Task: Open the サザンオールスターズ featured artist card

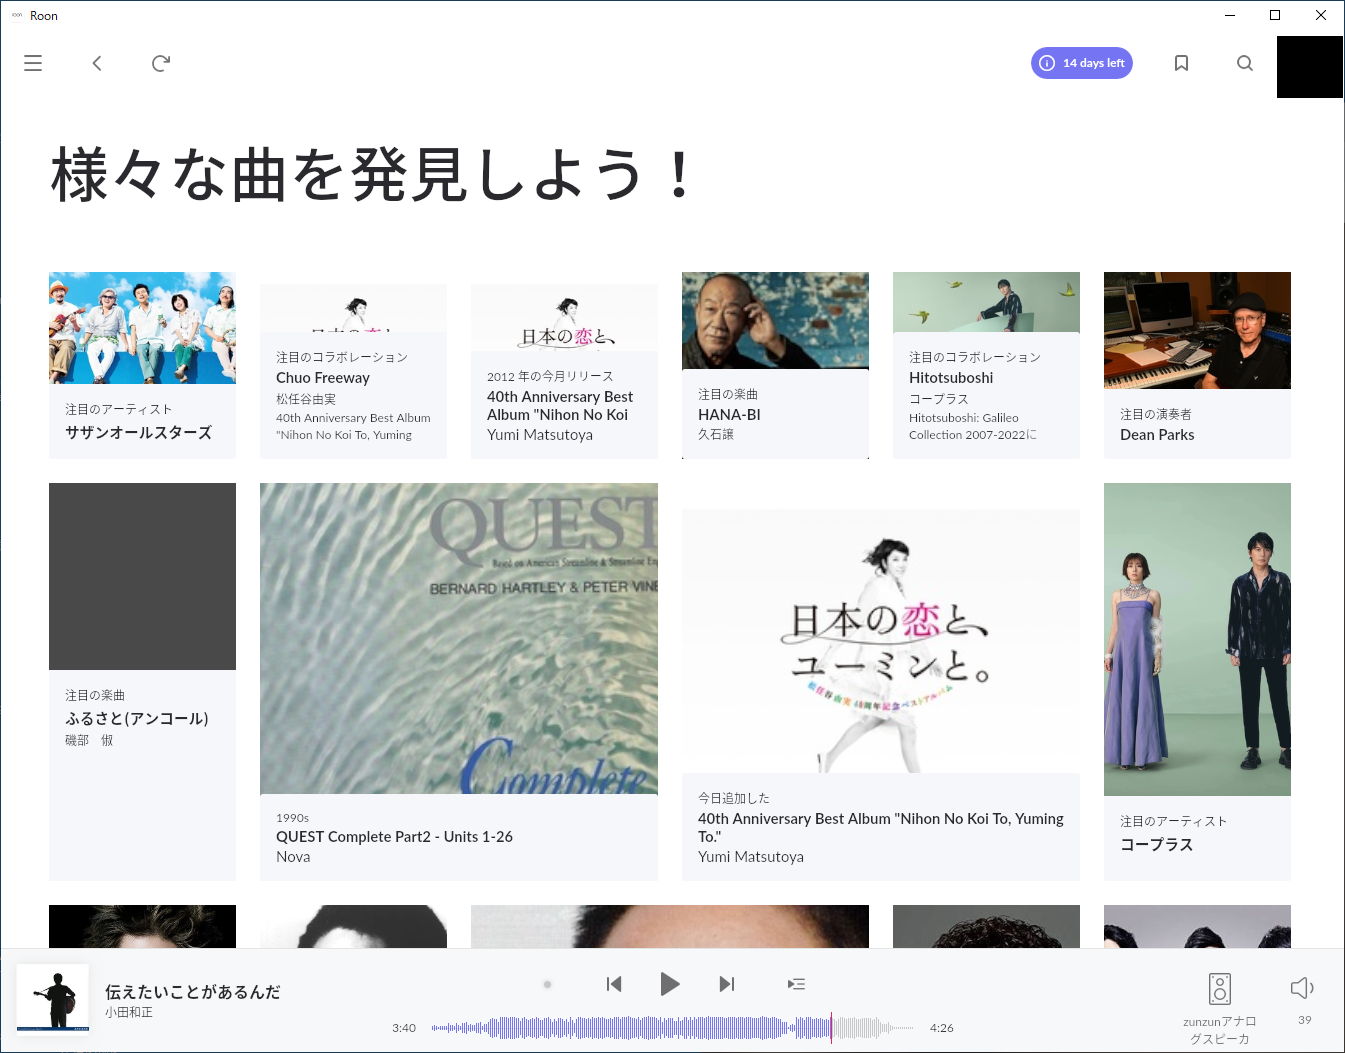Action: click(x=142, y=365)
